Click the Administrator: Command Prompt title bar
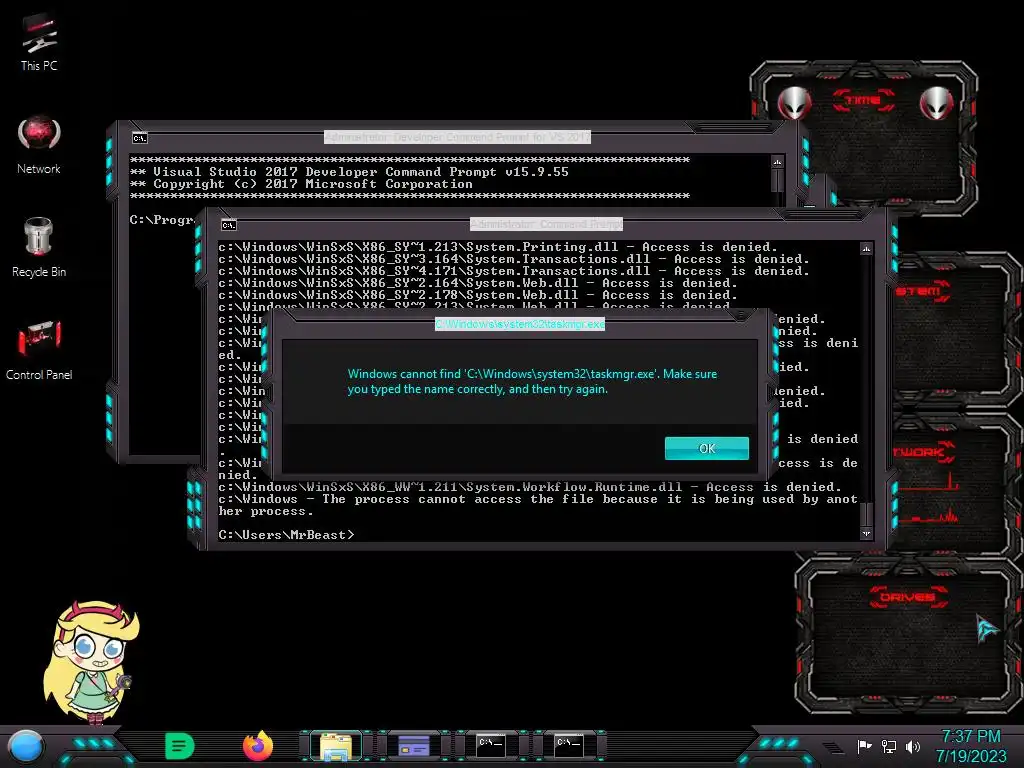This screenshot has width=1024, height=768. pyautogui.click(x=547, y=224)
